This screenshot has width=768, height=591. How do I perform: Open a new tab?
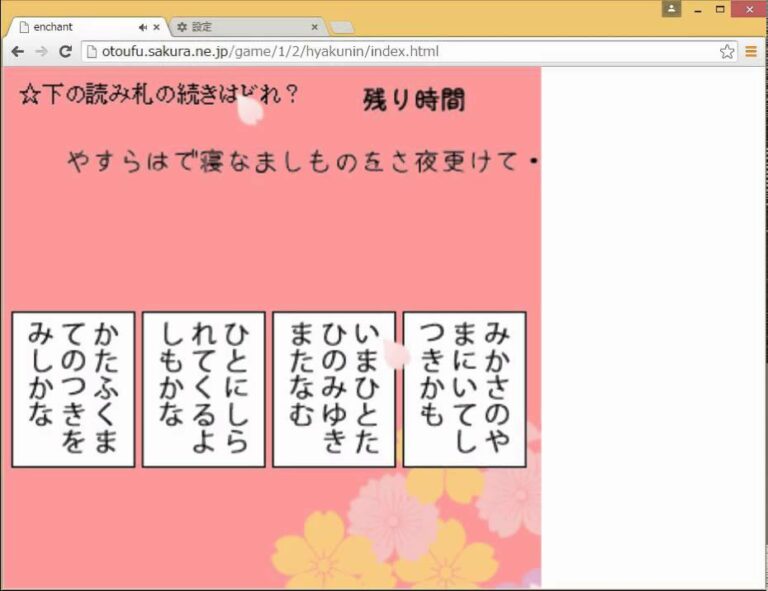[x=341, y=27]
